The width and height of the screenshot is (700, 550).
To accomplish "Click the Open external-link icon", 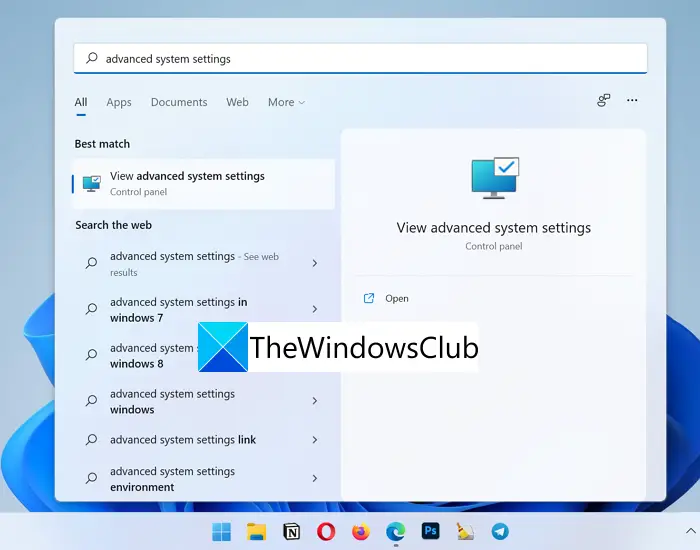I will pyautogui.click(x=369, y=298).
